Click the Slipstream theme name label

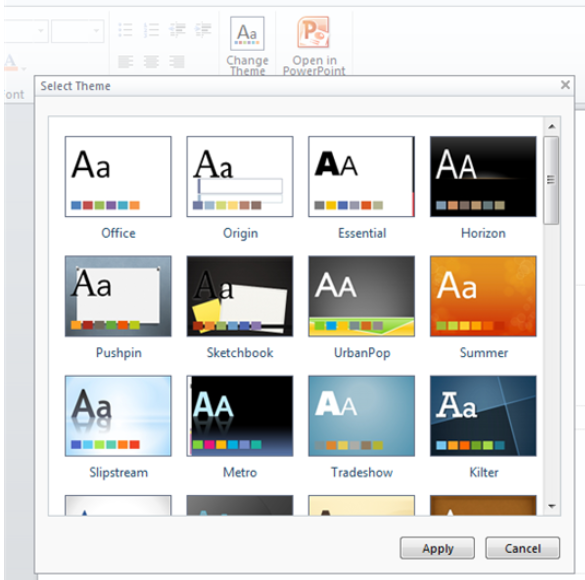tap(118, 473)
